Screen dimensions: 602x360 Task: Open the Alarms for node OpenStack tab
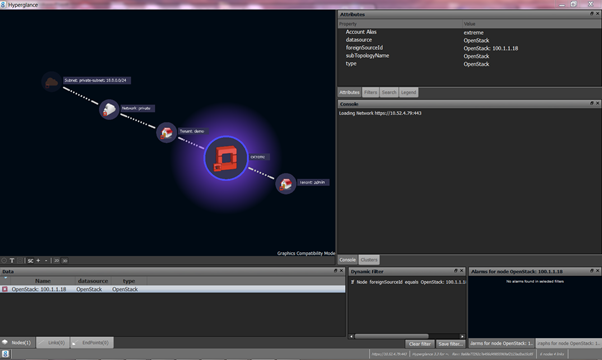point(501,343)
